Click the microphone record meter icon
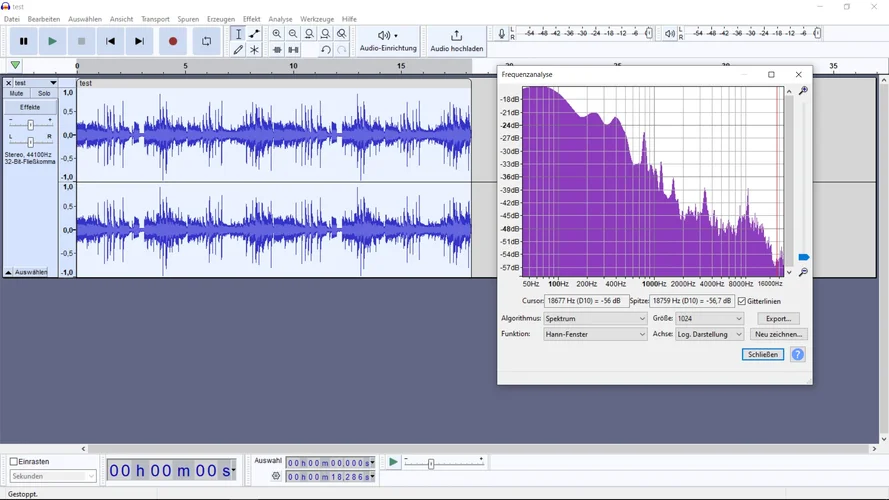The height and width of the screenshot is (500, 889). [x=501, y=34]
